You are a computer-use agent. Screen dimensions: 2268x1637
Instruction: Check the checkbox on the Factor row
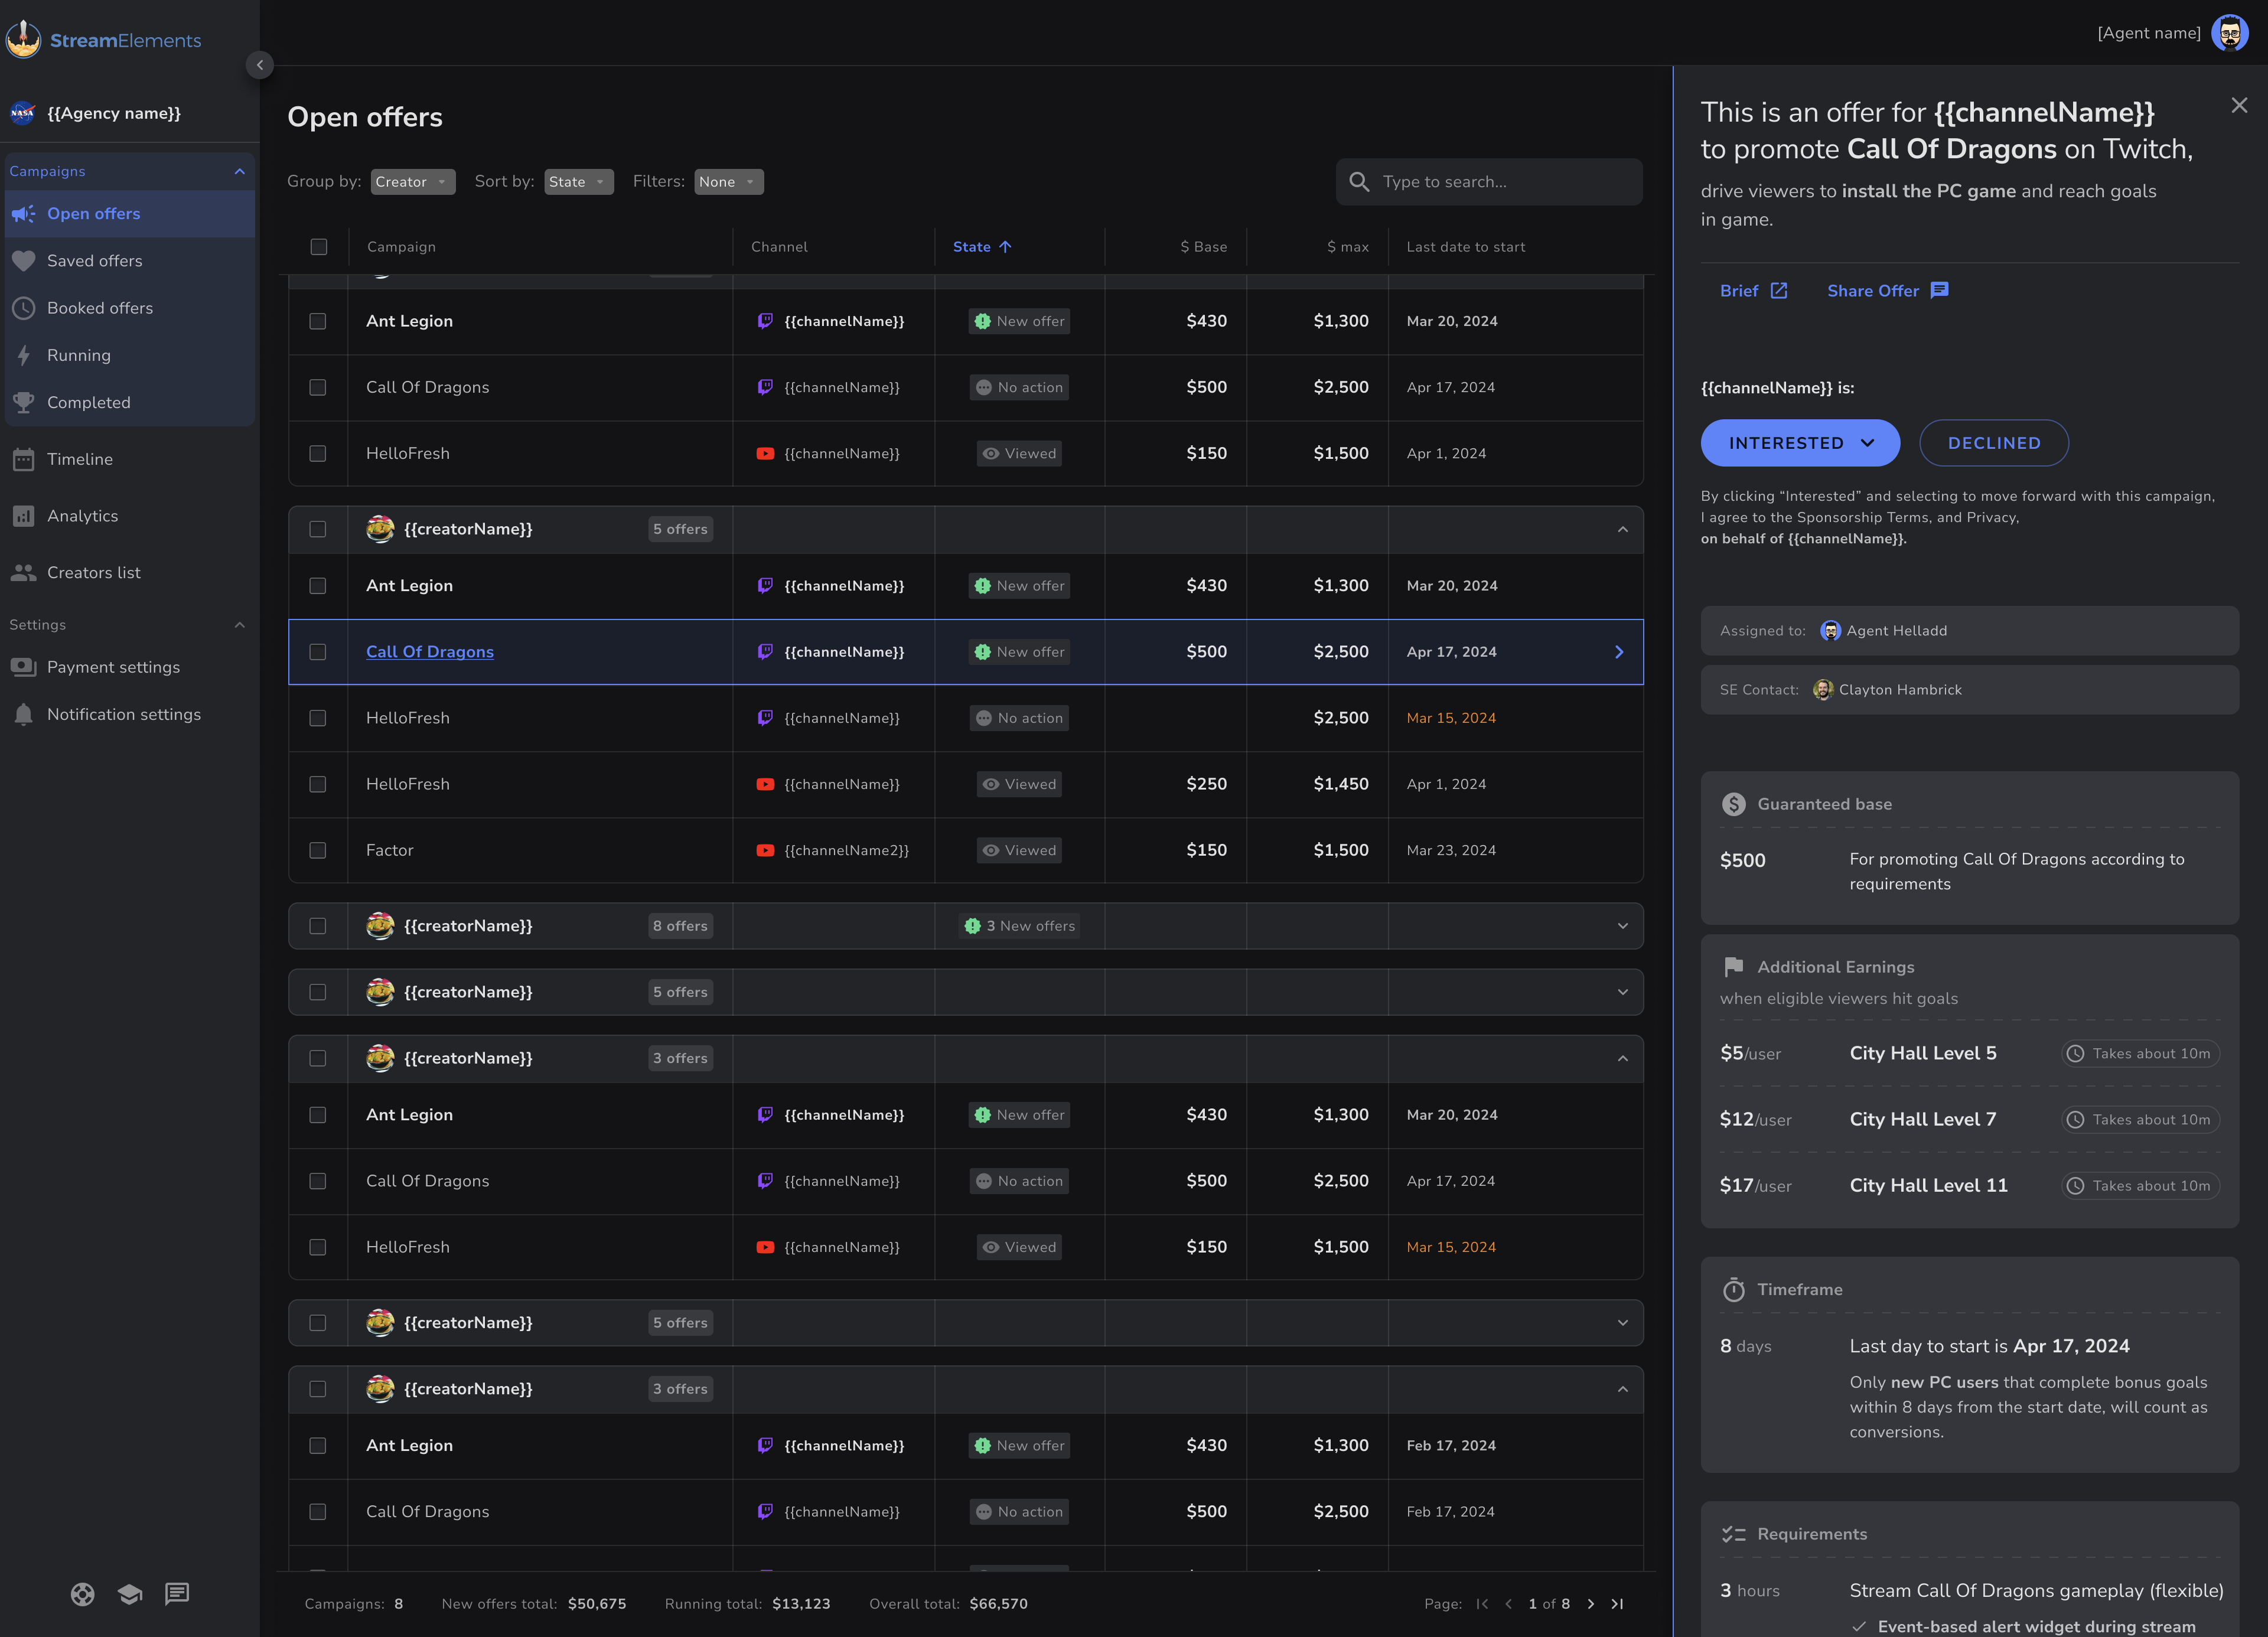[318, 851]
